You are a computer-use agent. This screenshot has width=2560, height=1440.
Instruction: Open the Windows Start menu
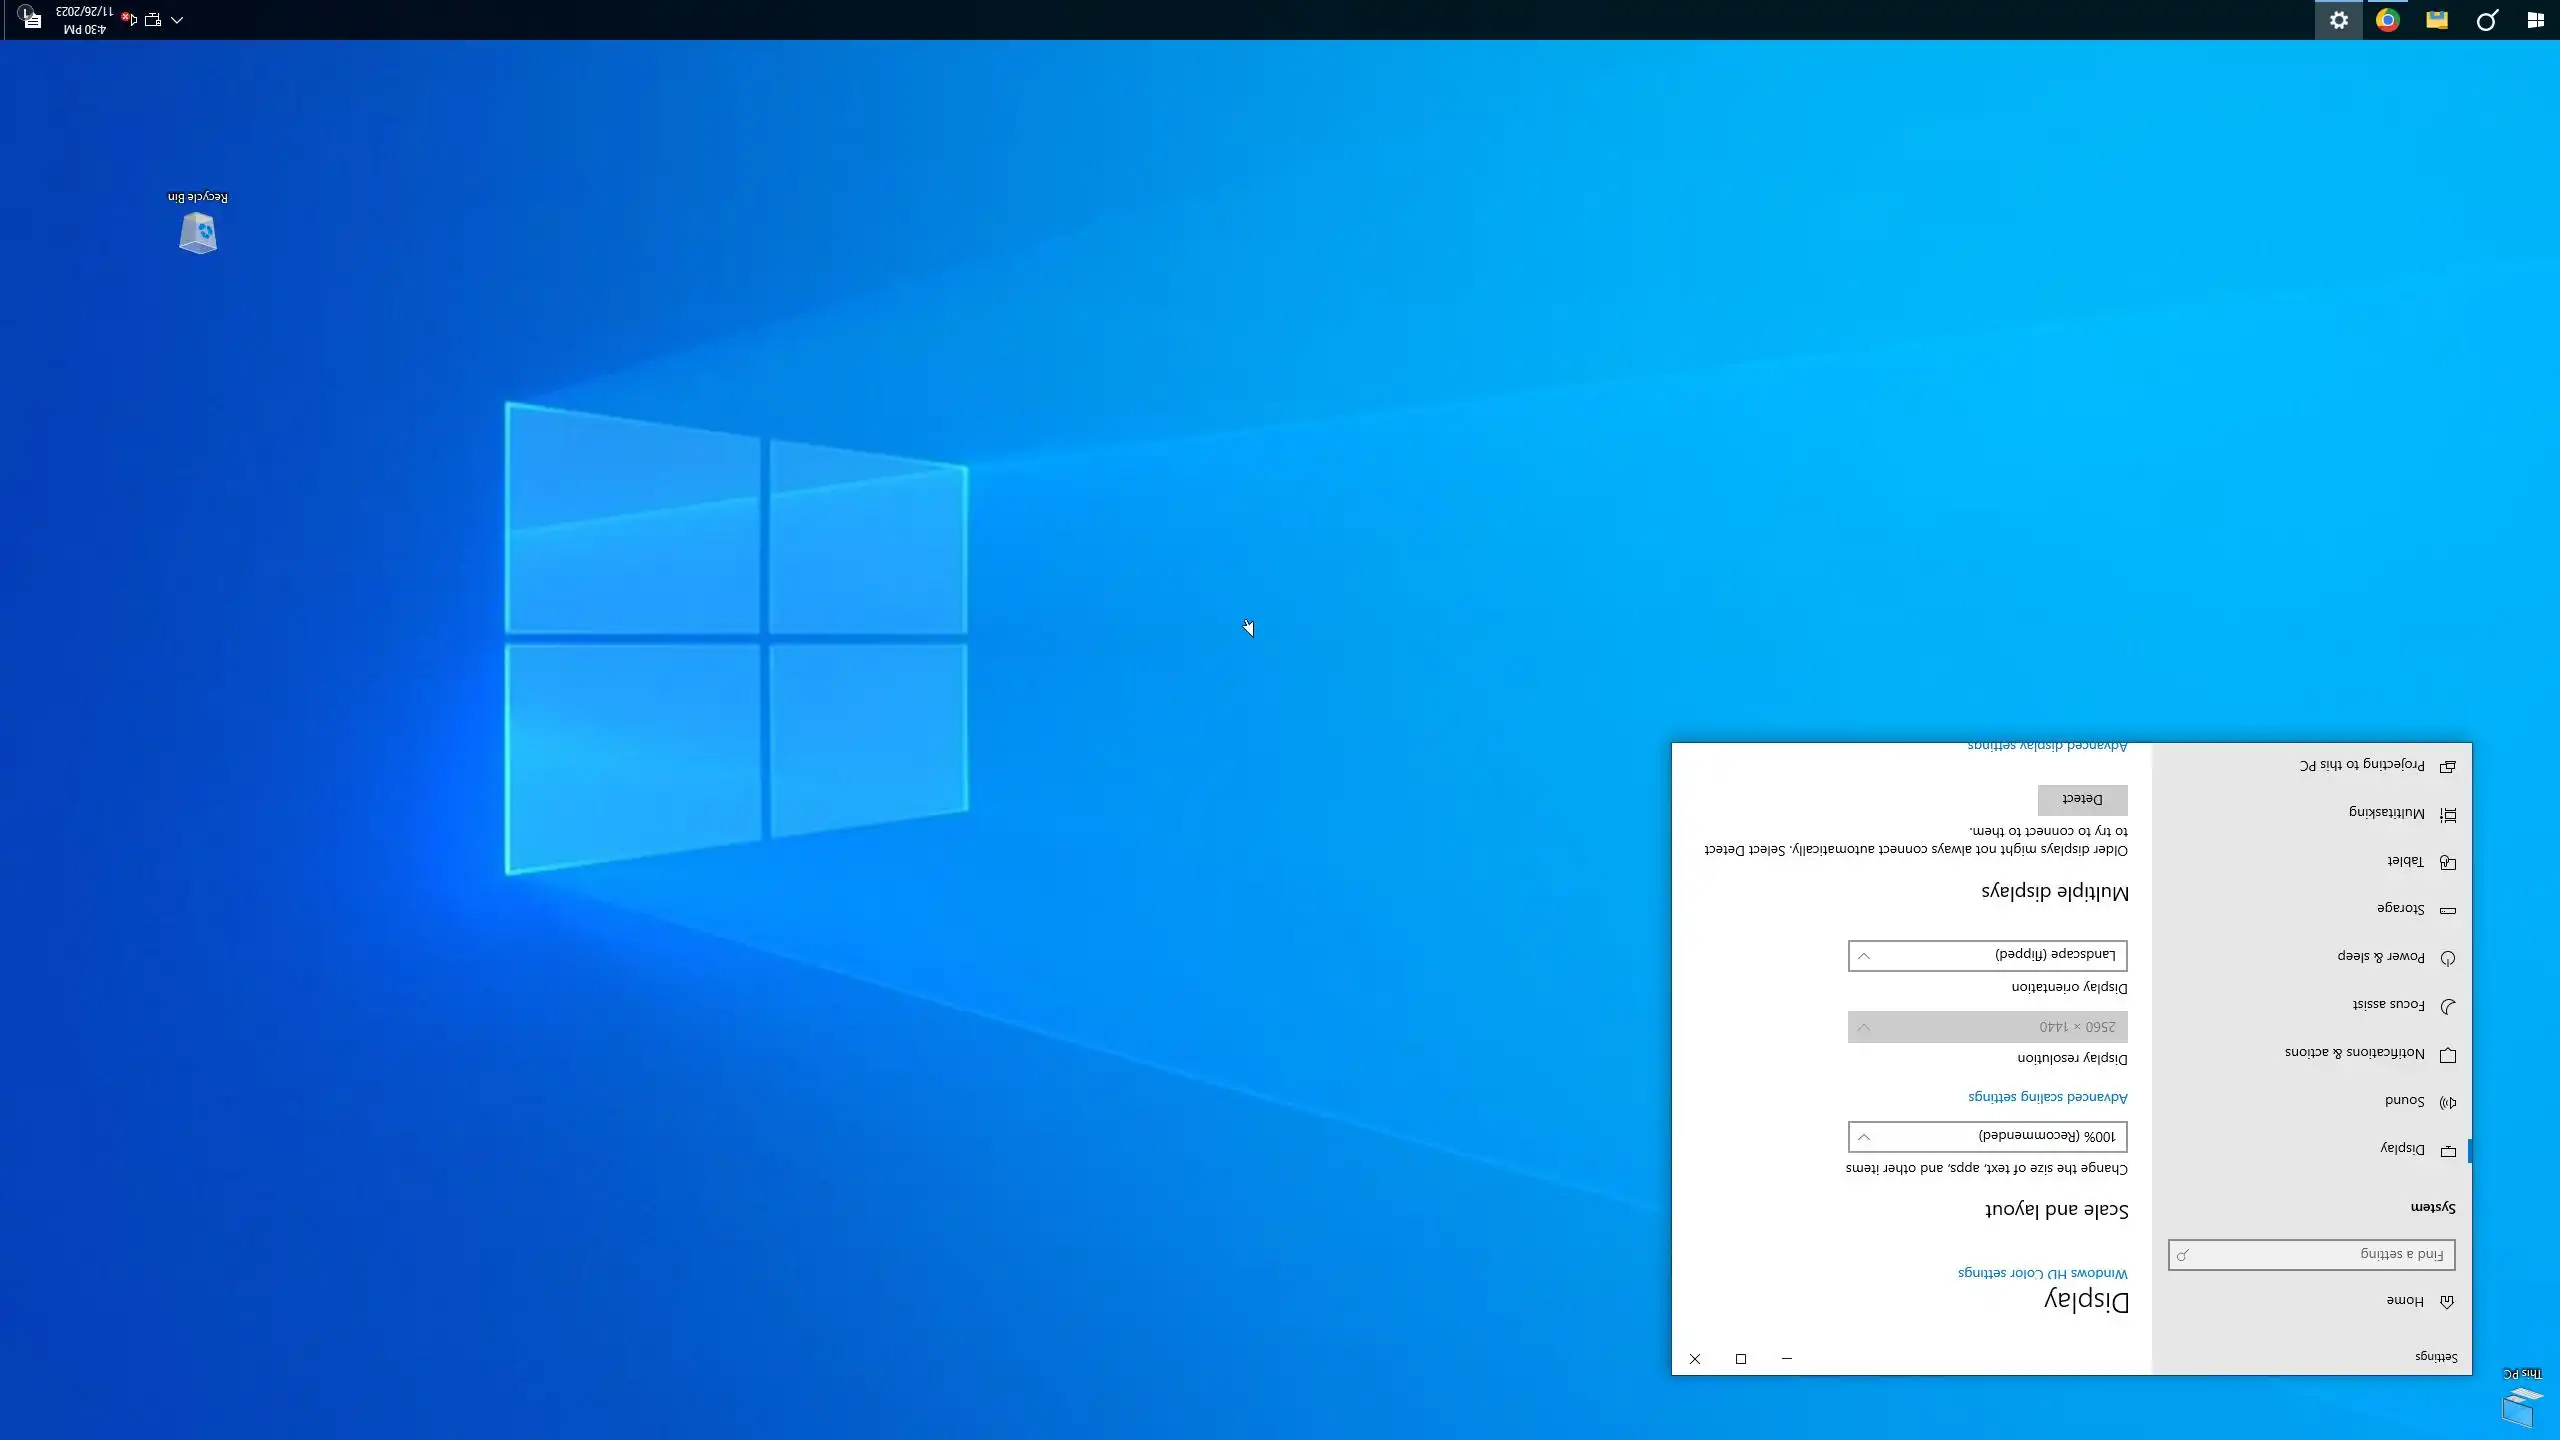click(2535, 20)
